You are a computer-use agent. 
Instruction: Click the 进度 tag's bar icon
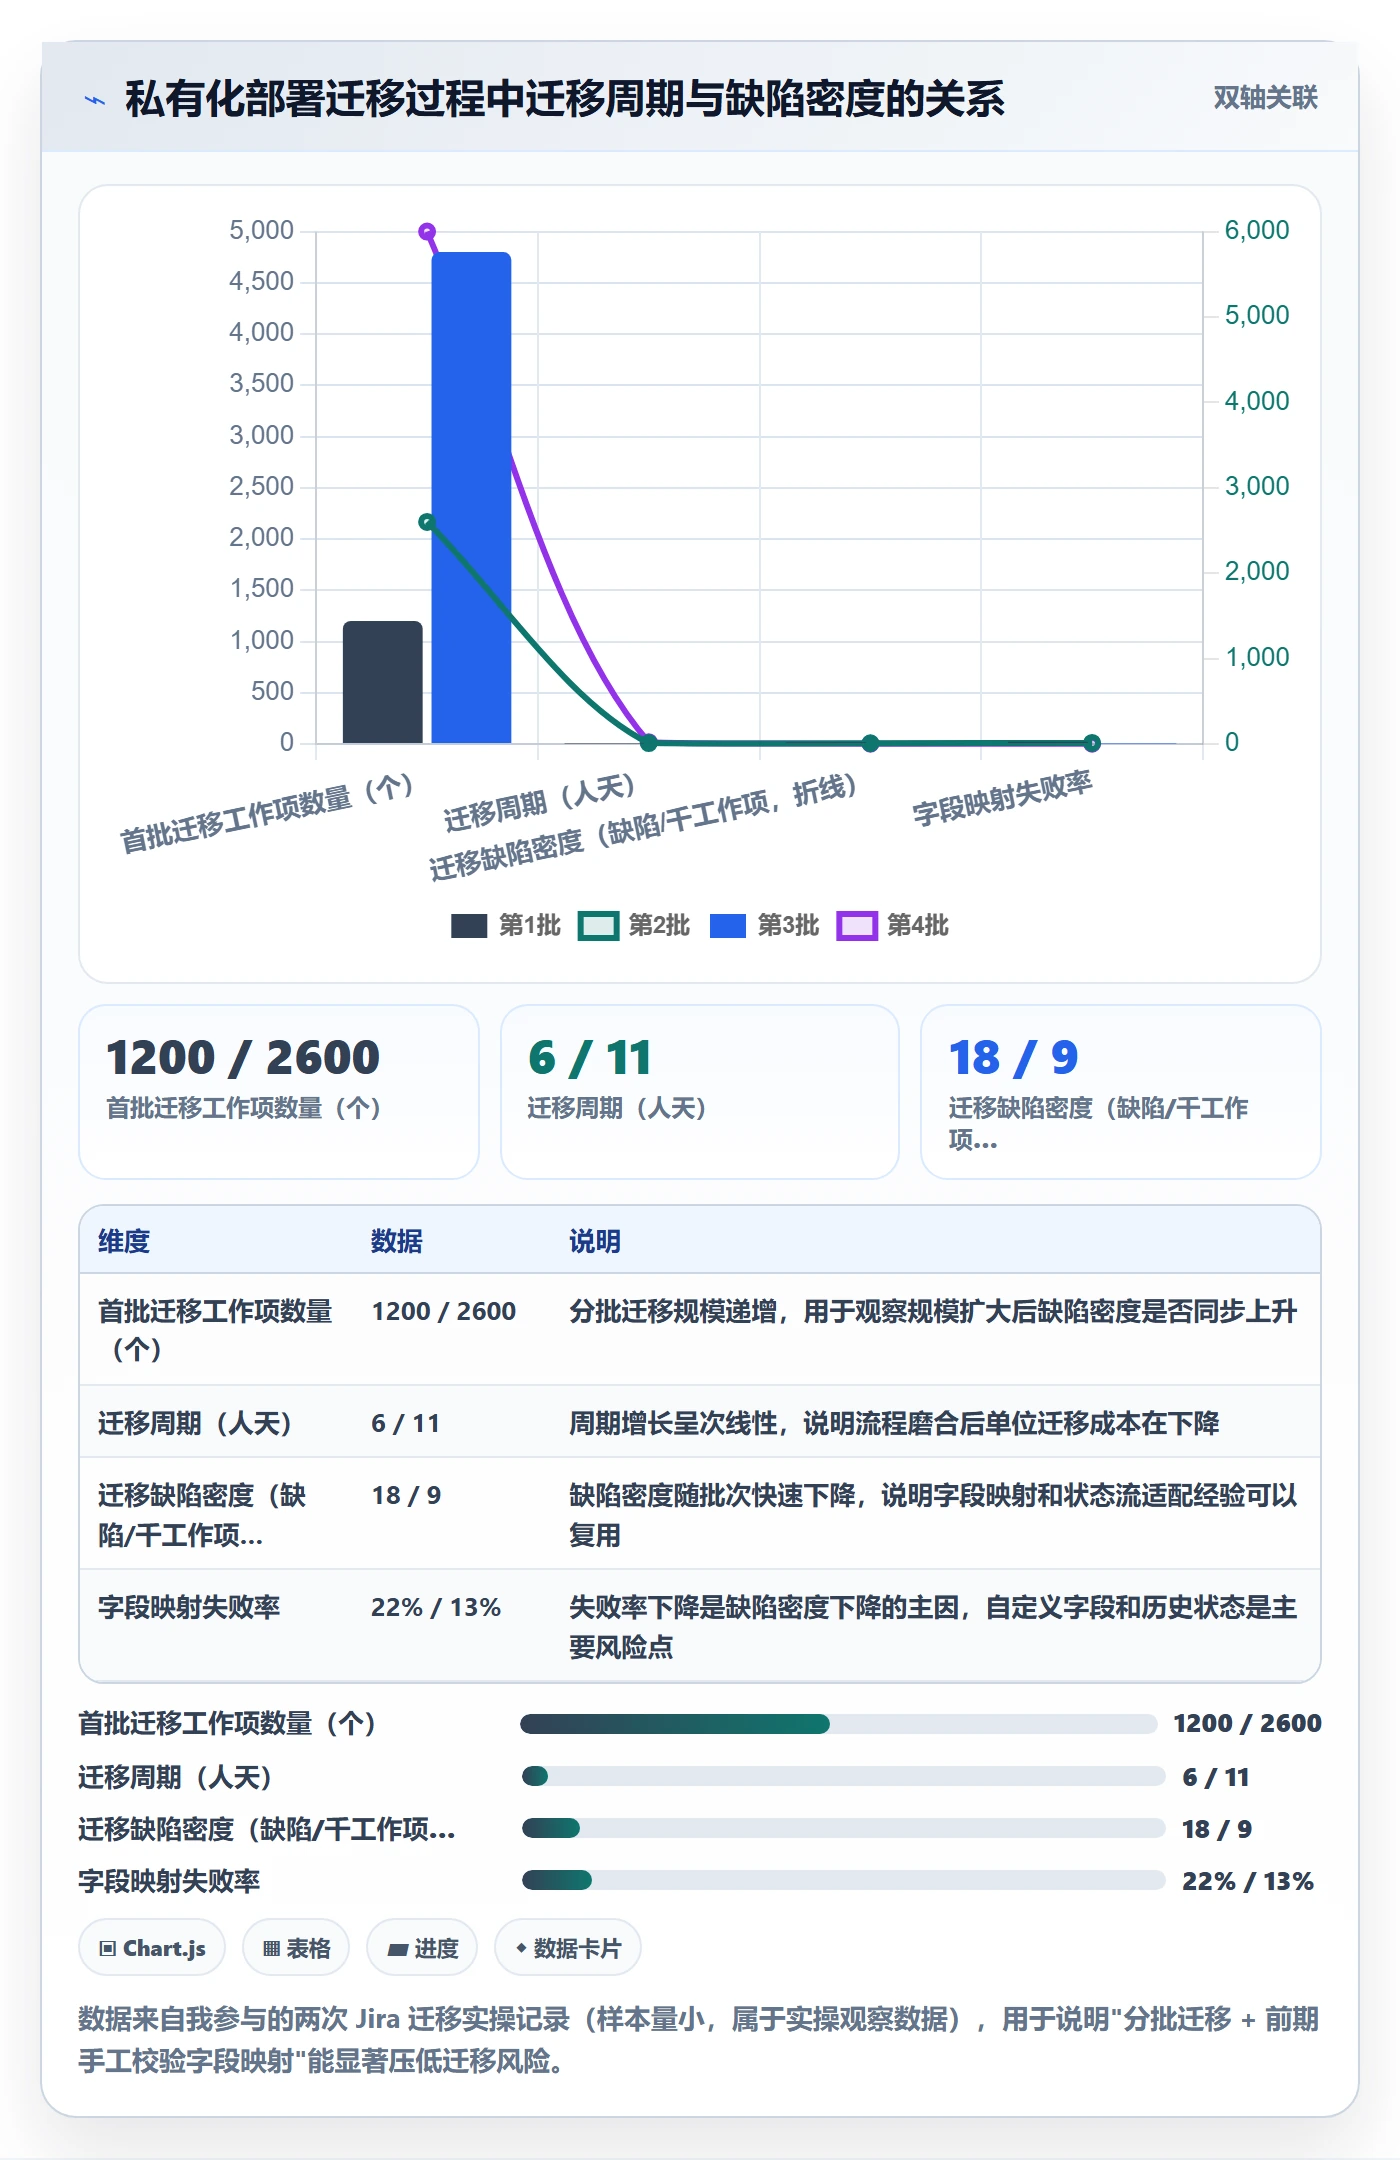pos(397,1949)
